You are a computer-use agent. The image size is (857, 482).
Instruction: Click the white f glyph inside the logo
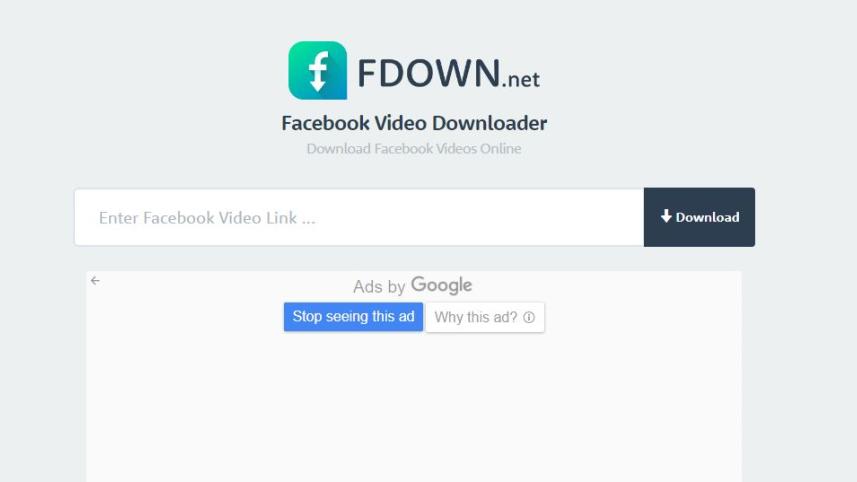(x=318, y=71)
